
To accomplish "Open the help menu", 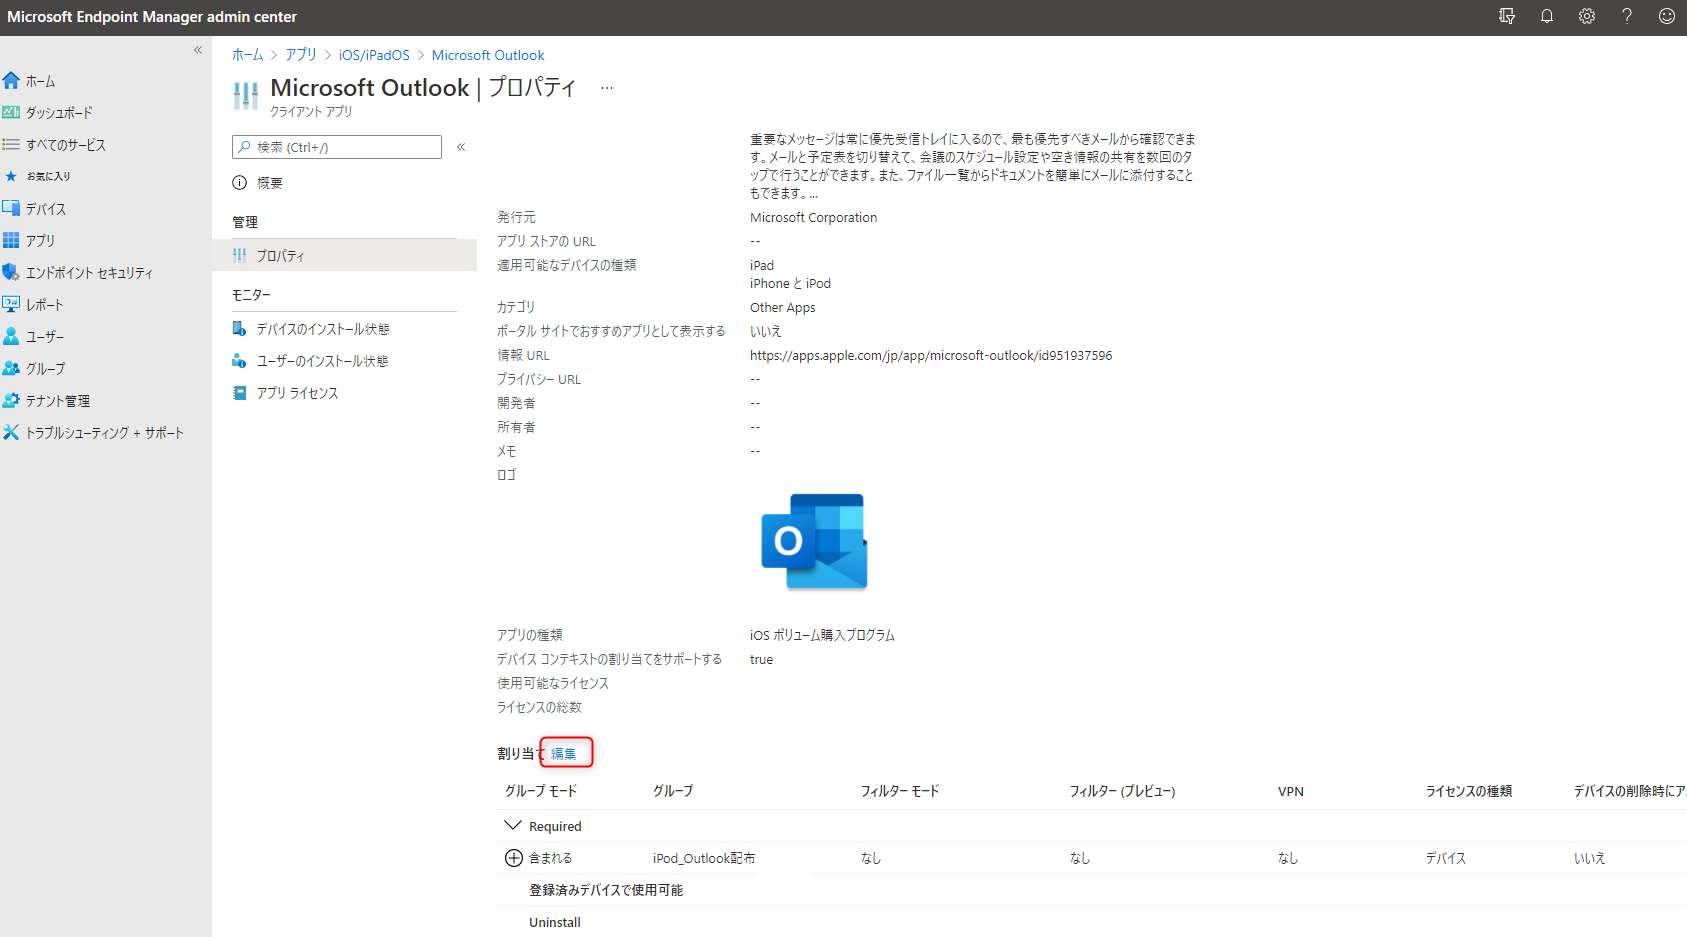I will (1626, 16).
